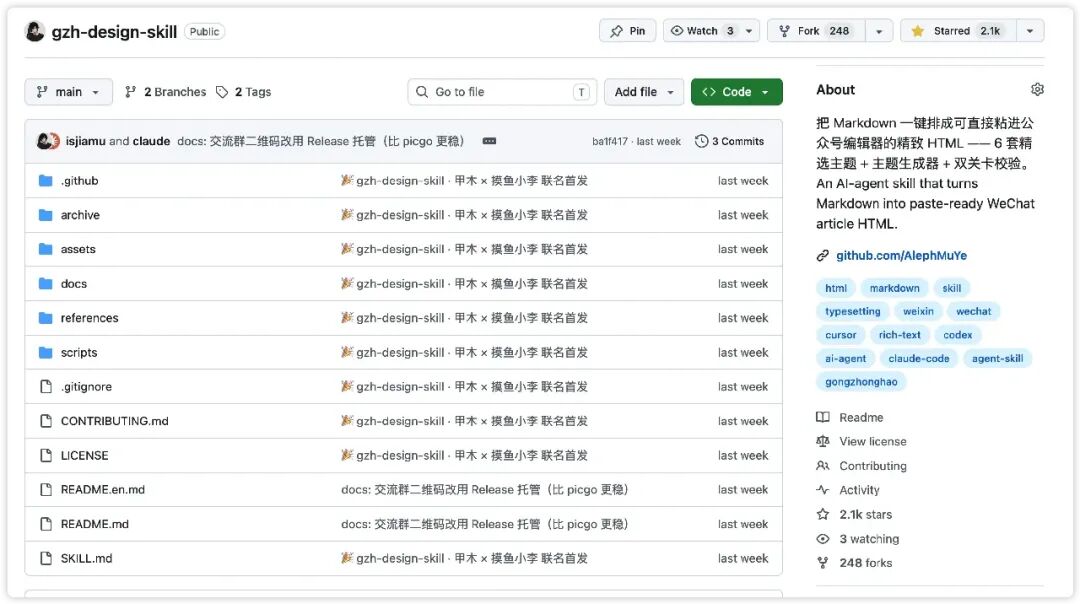Open the Activity link
The height and width of the screenshot is (604, 1080).
point(848,490)
